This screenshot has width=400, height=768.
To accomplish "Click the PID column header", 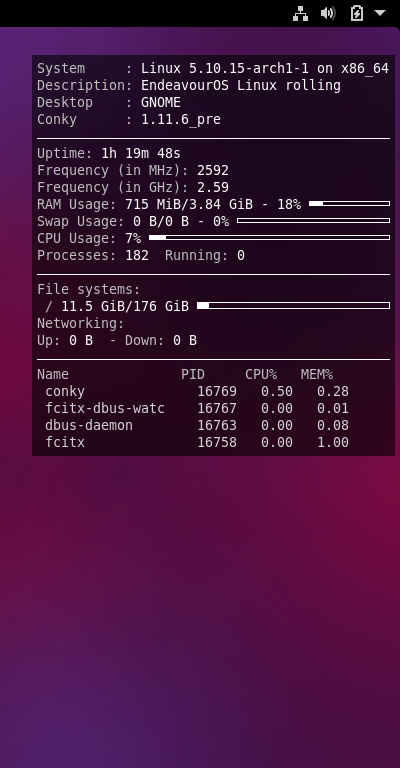I will coord(193,374).
